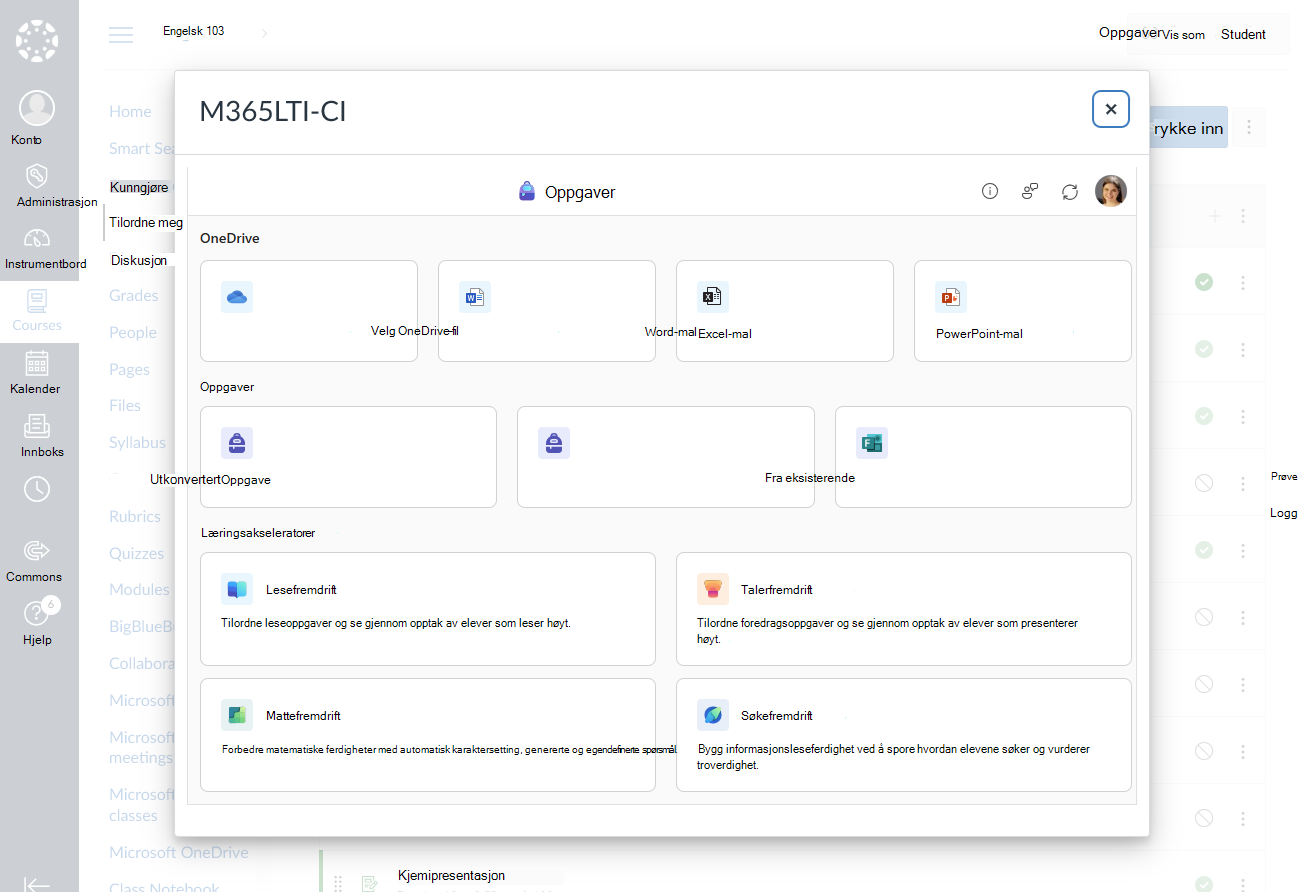Screen dimensions: 1298x892
Task: Click the Student view button
Action: (1243, 34)
